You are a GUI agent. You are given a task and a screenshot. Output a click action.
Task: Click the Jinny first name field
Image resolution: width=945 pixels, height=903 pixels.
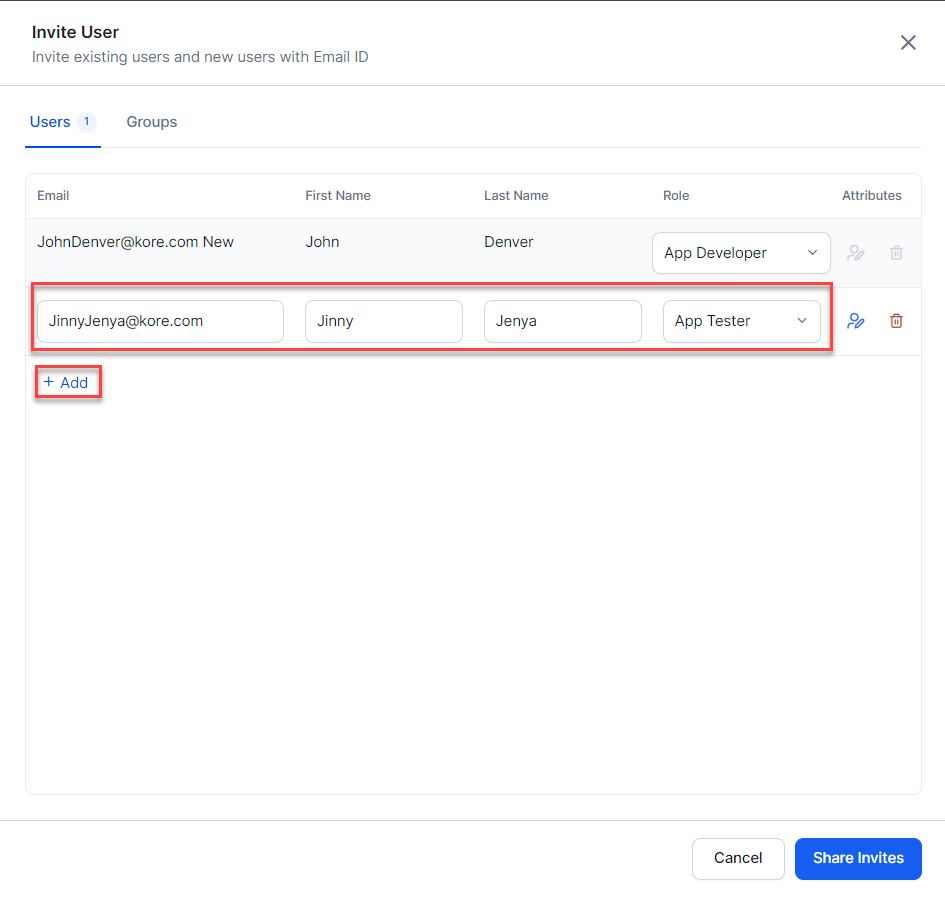[x=383, y=321]
